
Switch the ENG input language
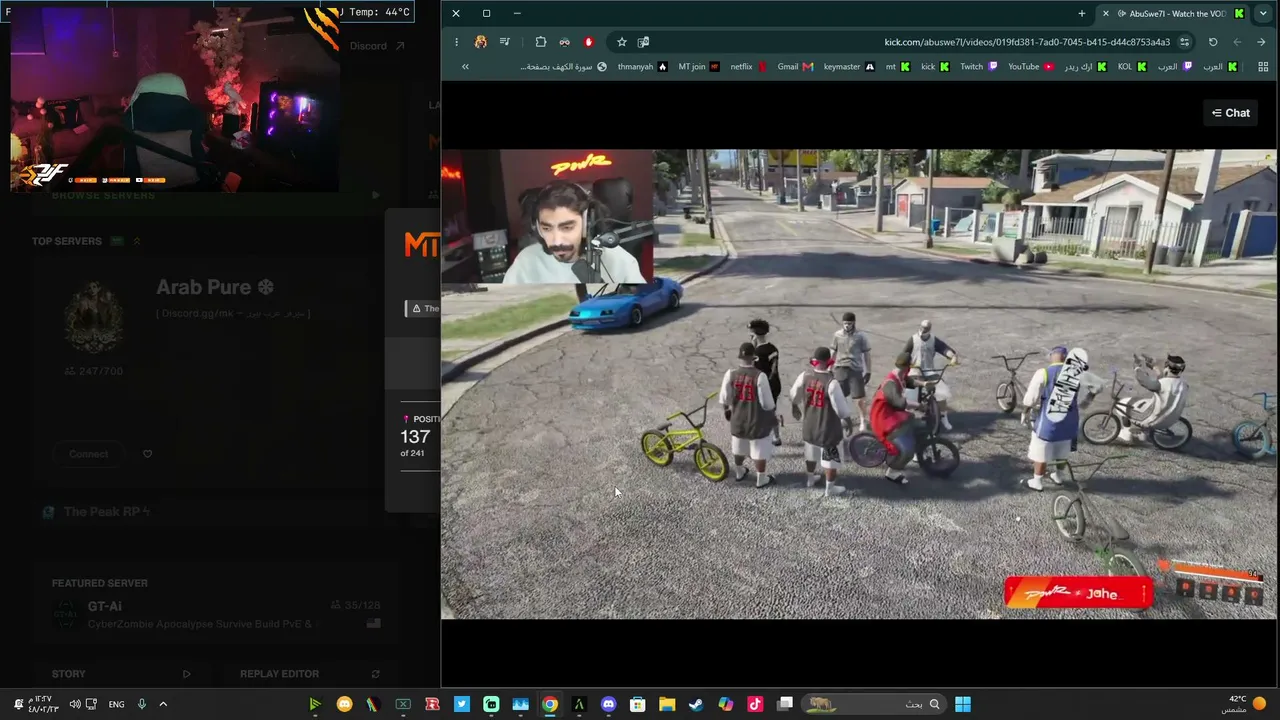tap(117, 704)
